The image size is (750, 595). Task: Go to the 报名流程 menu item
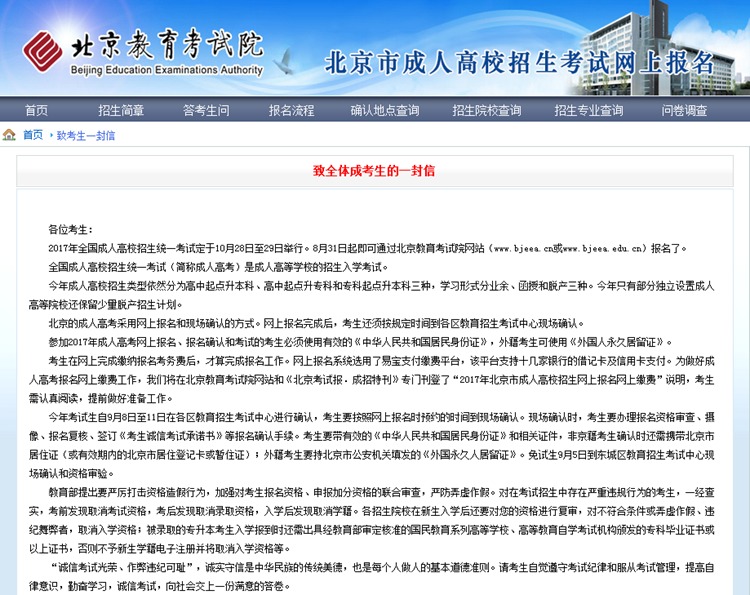292,110
